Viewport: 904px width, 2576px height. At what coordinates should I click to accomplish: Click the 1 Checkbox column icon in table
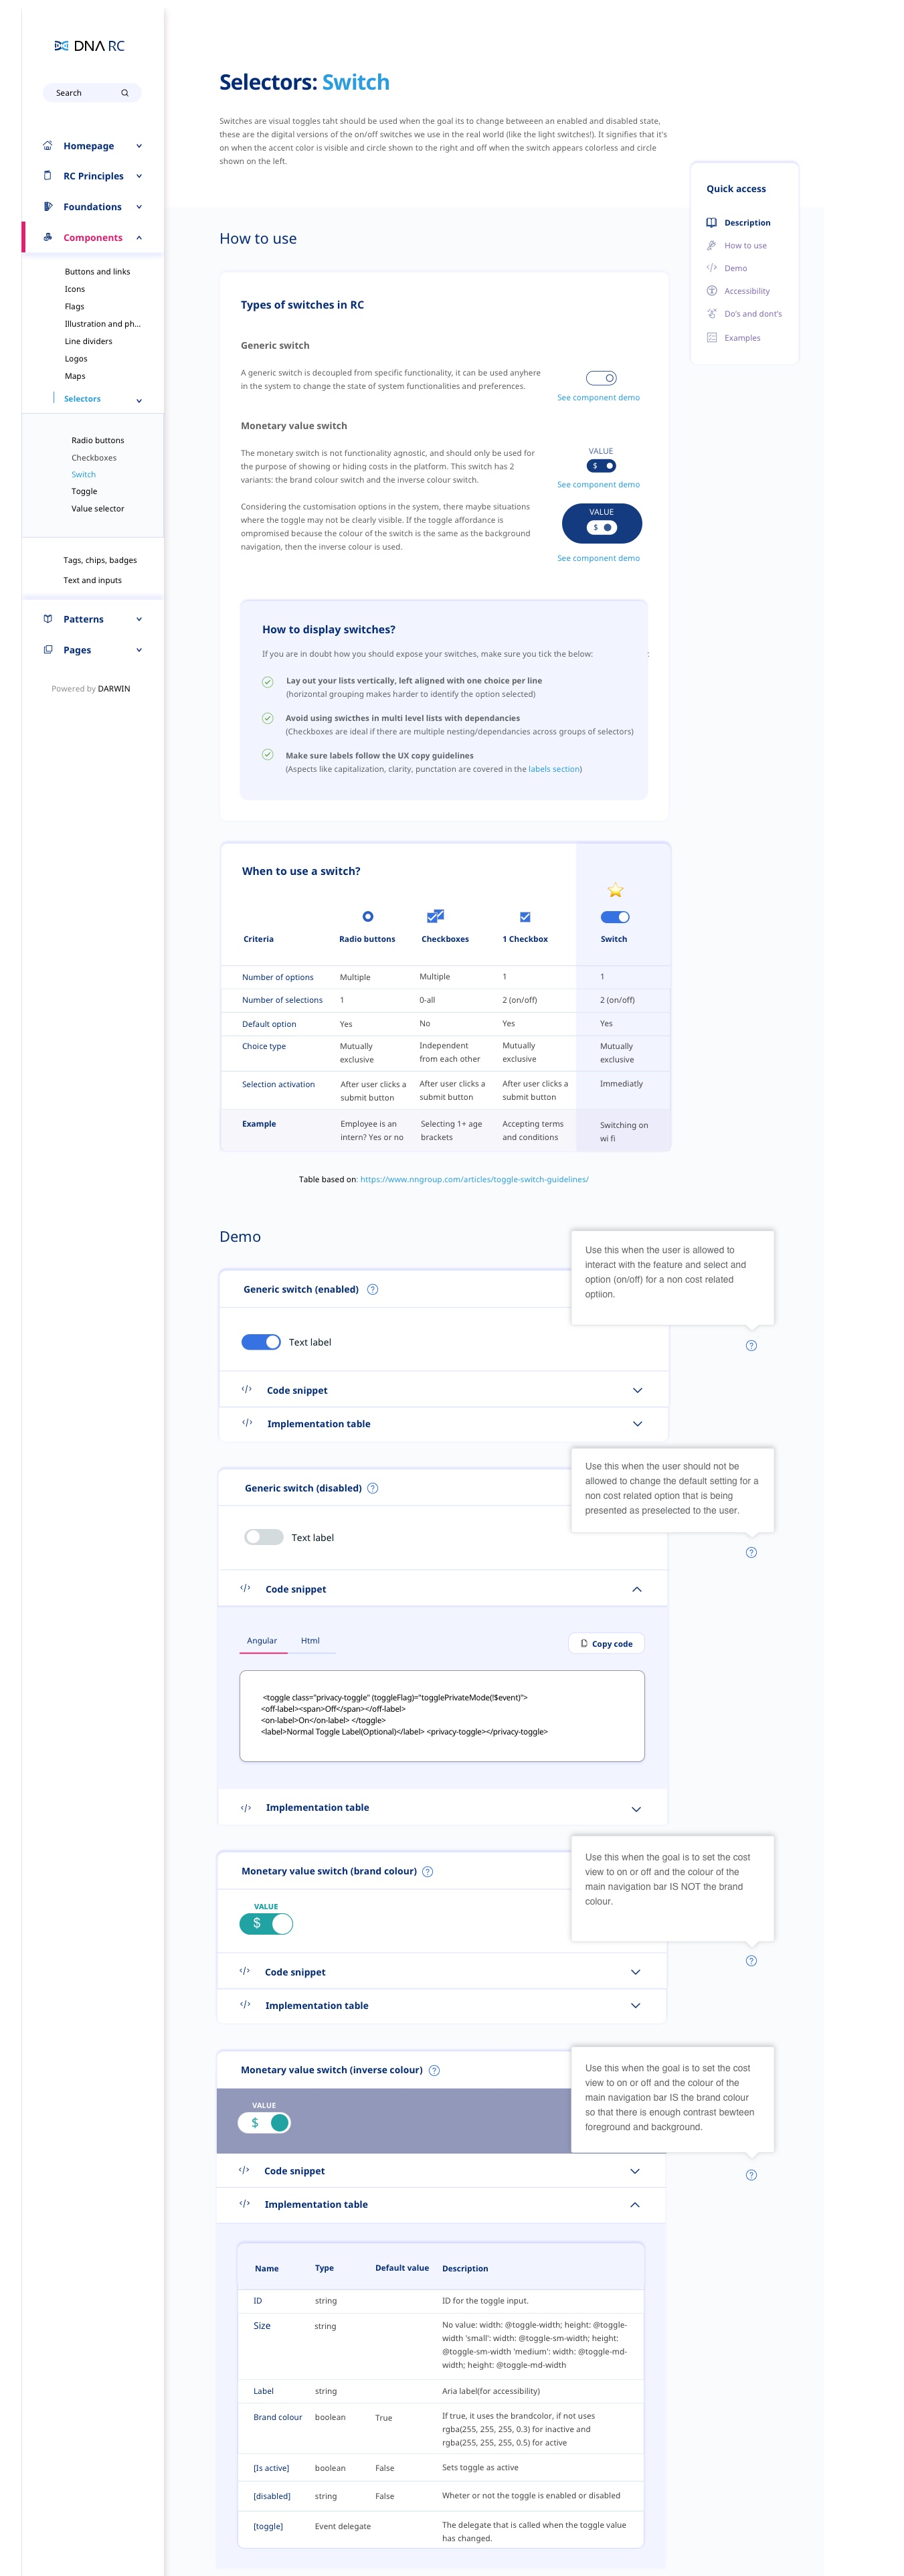click(x=525, y=917)
